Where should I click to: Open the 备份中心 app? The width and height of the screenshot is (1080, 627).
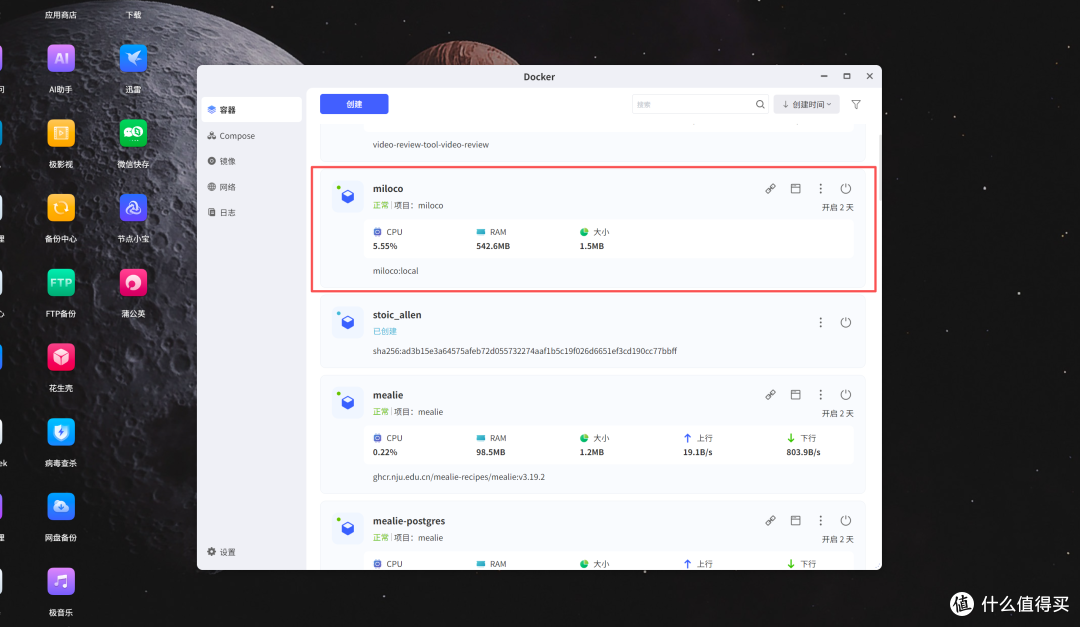(x=61, y=208)
